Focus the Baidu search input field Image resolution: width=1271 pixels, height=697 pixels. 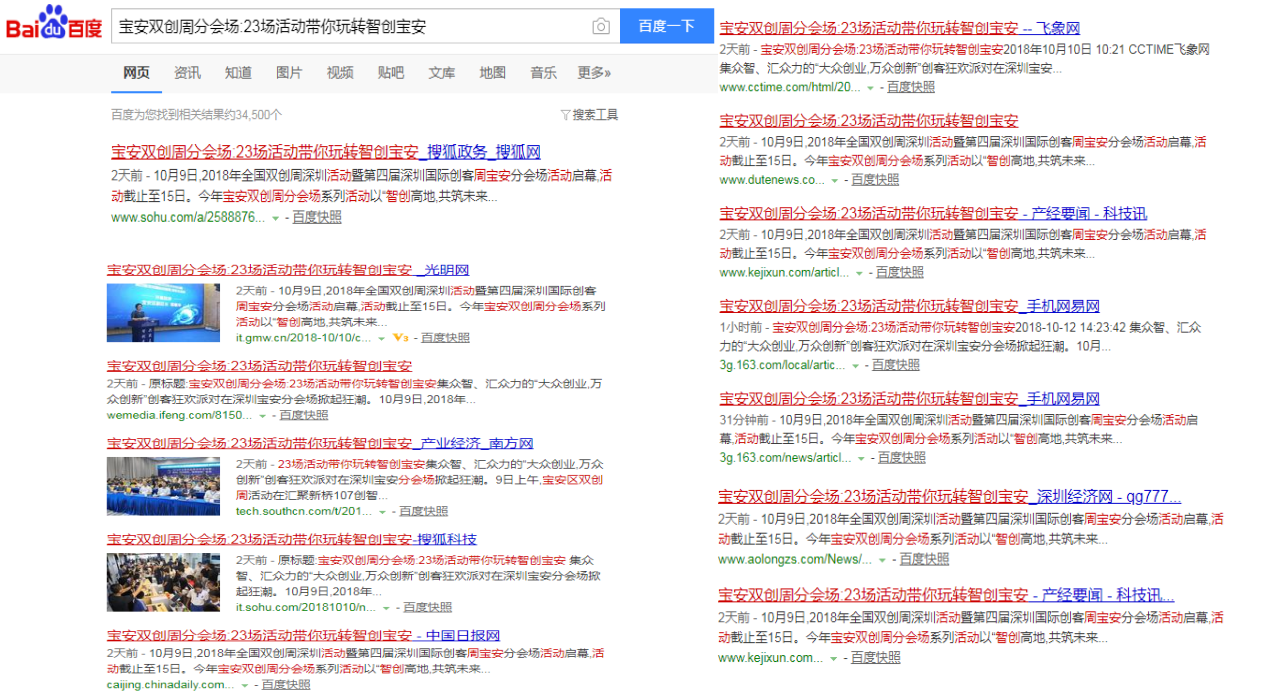(350, 27)
